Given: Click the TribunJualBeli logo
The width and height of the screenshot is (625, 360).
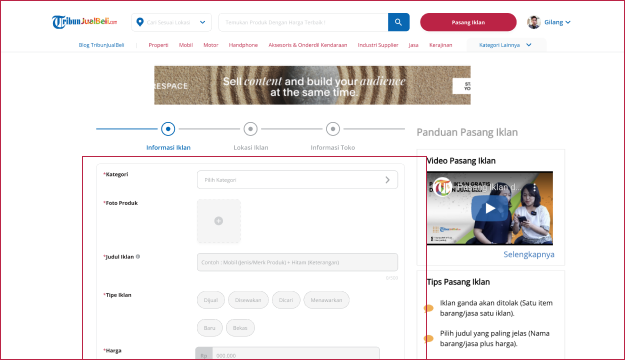Looking at the screenshot, I should [x=84, y=22].
